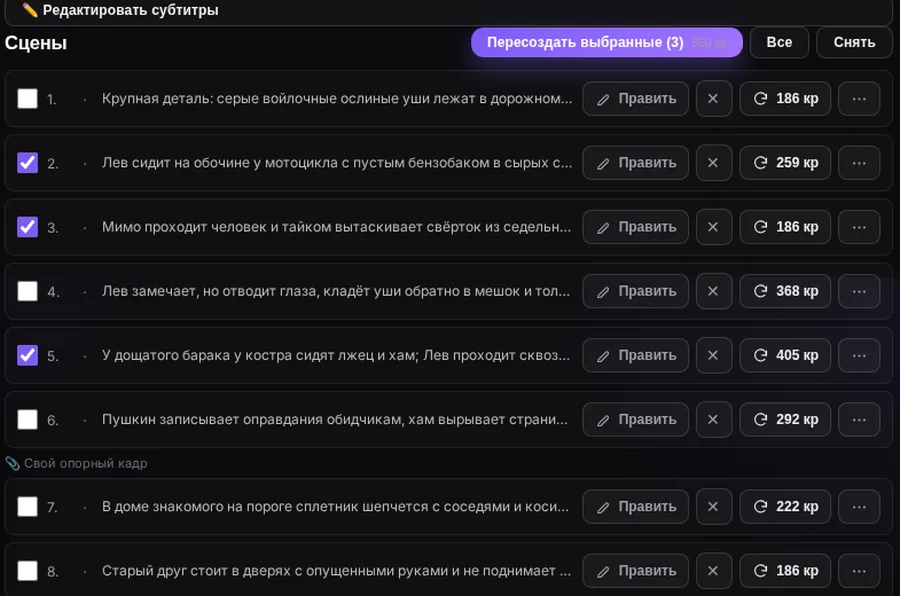This screenshot has width=900, height=596.
Task: Click the Свой опорный кадр paperclip link
Action: (76, 463)
